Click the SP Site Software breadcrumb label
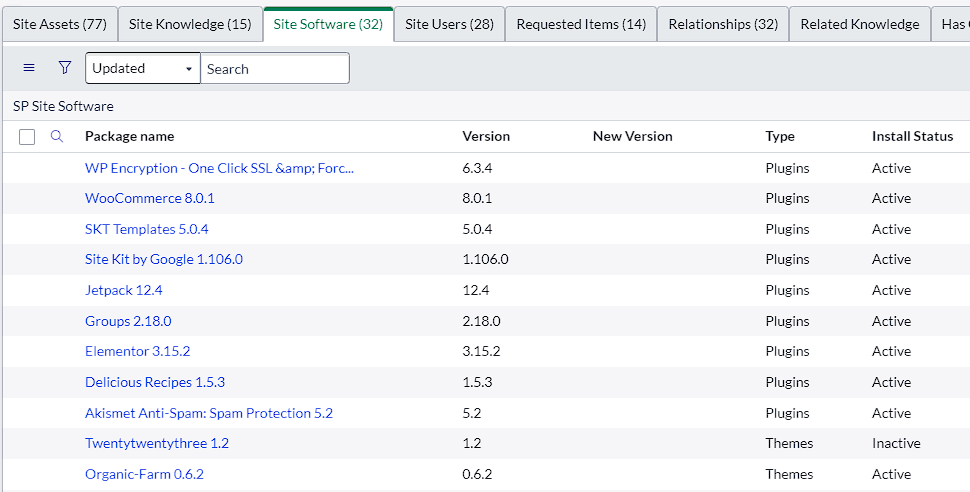The width and height of the screenshot is (970, 492). click(63, 106)
